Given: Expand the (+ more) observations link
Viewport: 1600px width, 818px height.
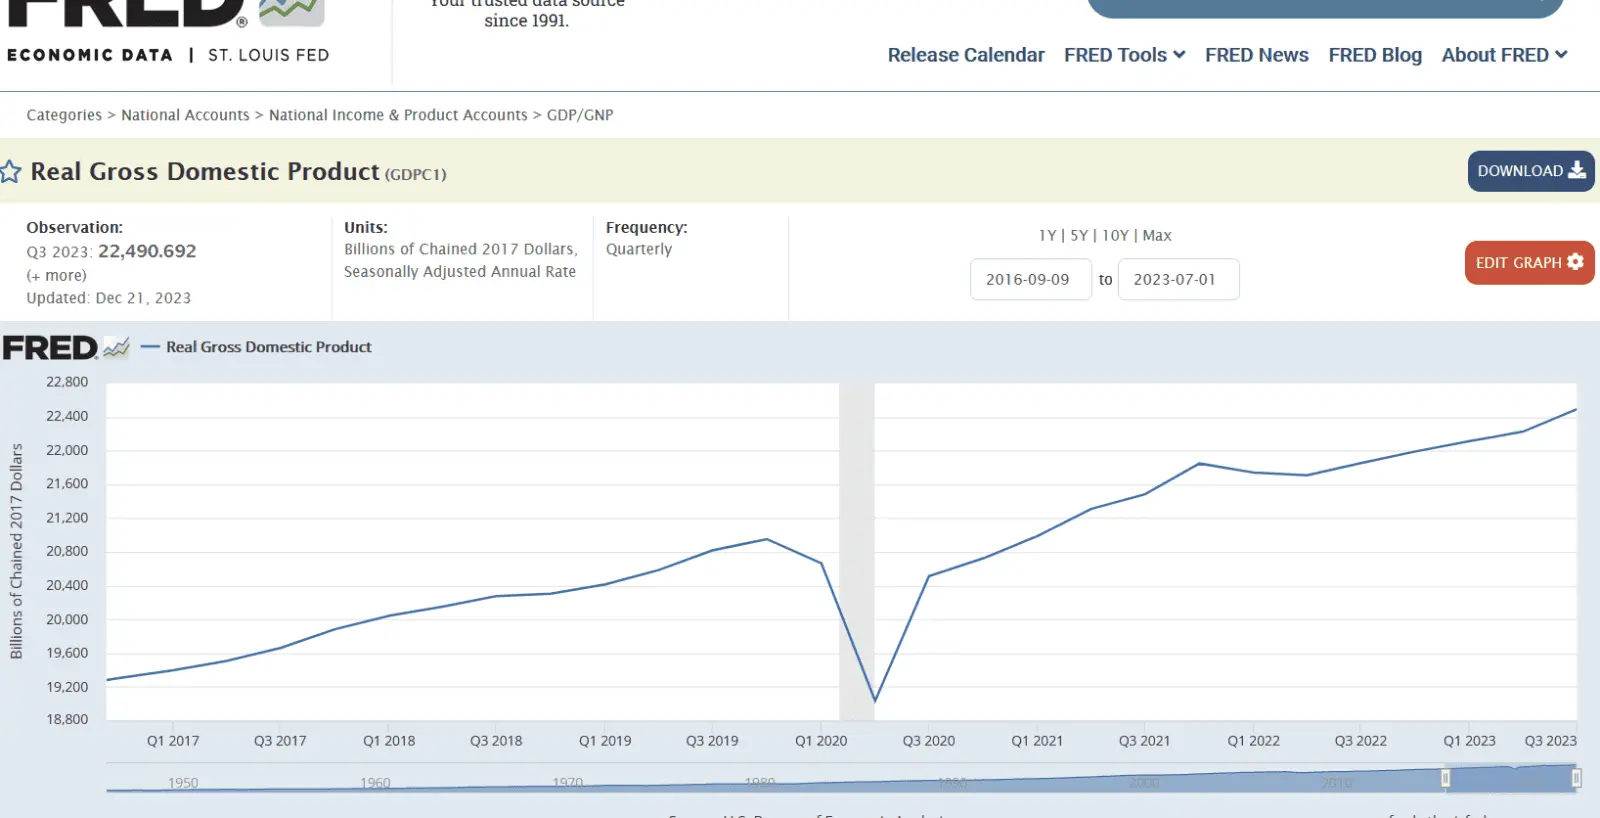Looking at the screenshot, I should pos(56,276).
